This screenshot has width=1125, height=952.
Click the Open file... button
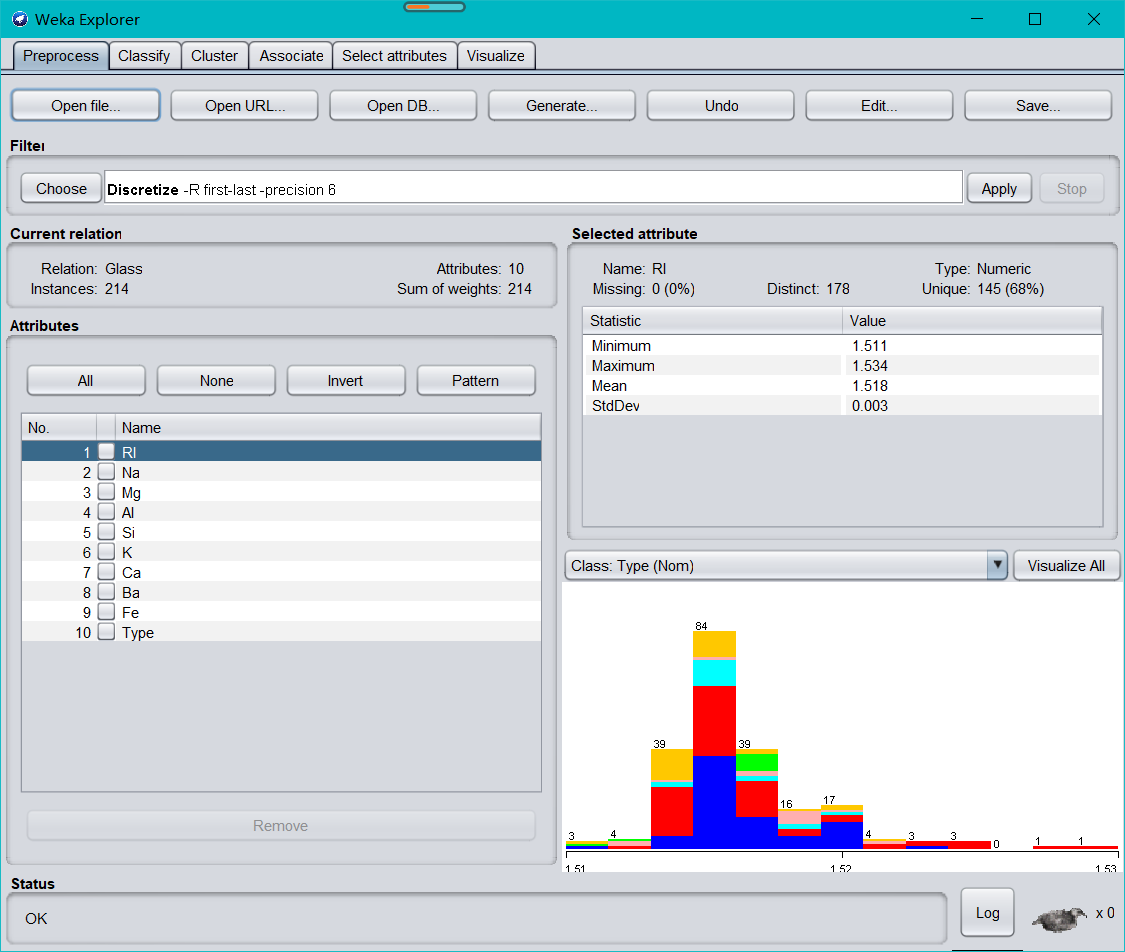click(85, 105)
